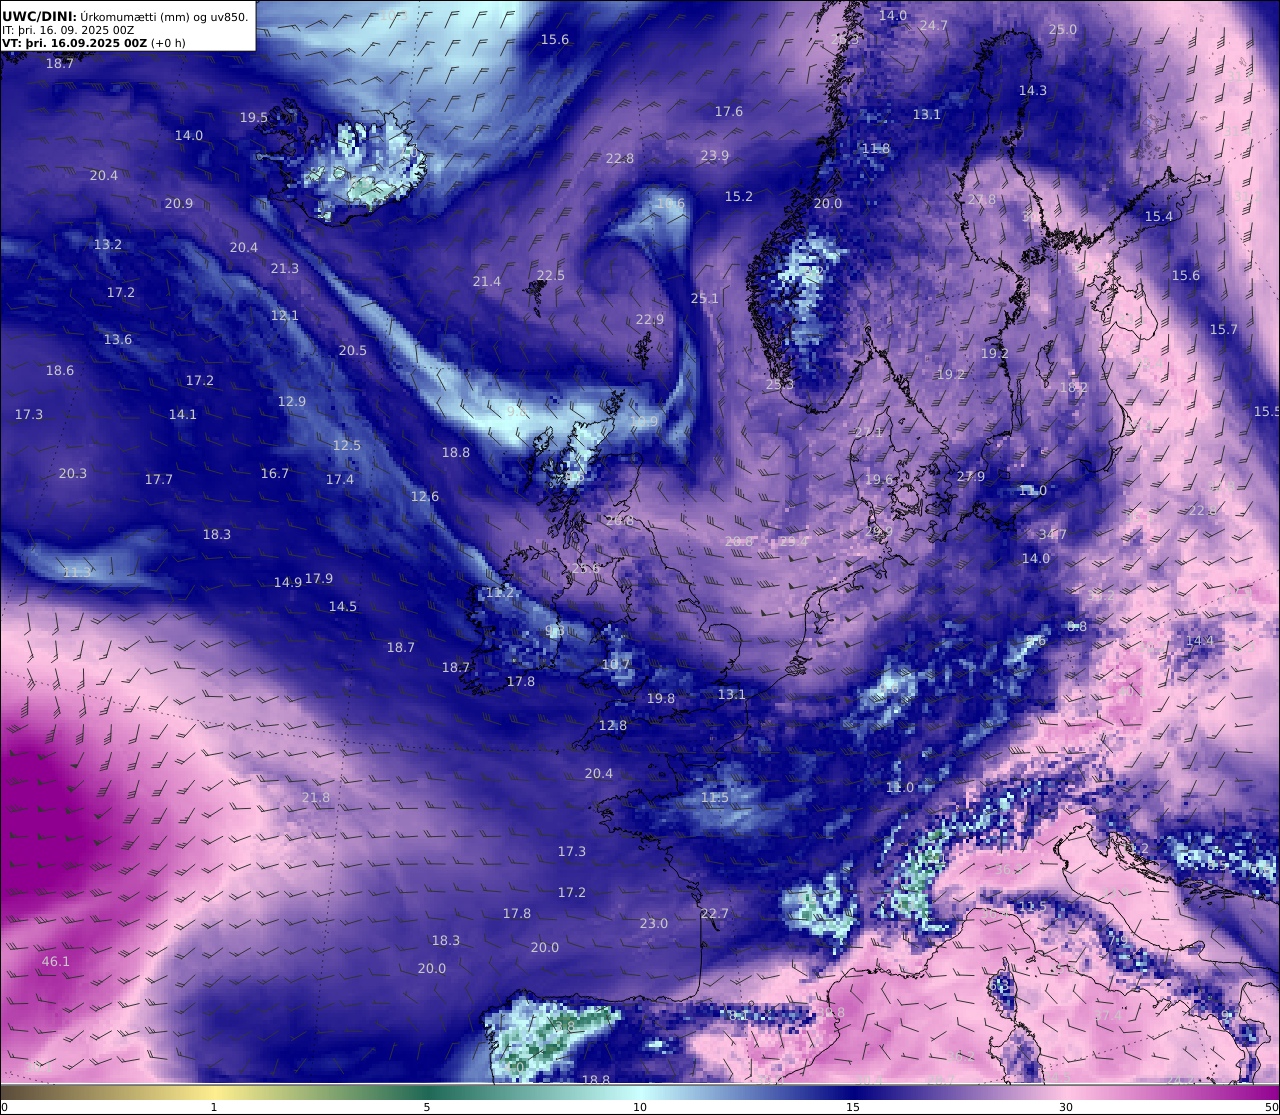Click the 23.0 map value
Image resolution: width=1280 pixels, height=1115 pixels.
pyautogui.click(x=654, y=924)
